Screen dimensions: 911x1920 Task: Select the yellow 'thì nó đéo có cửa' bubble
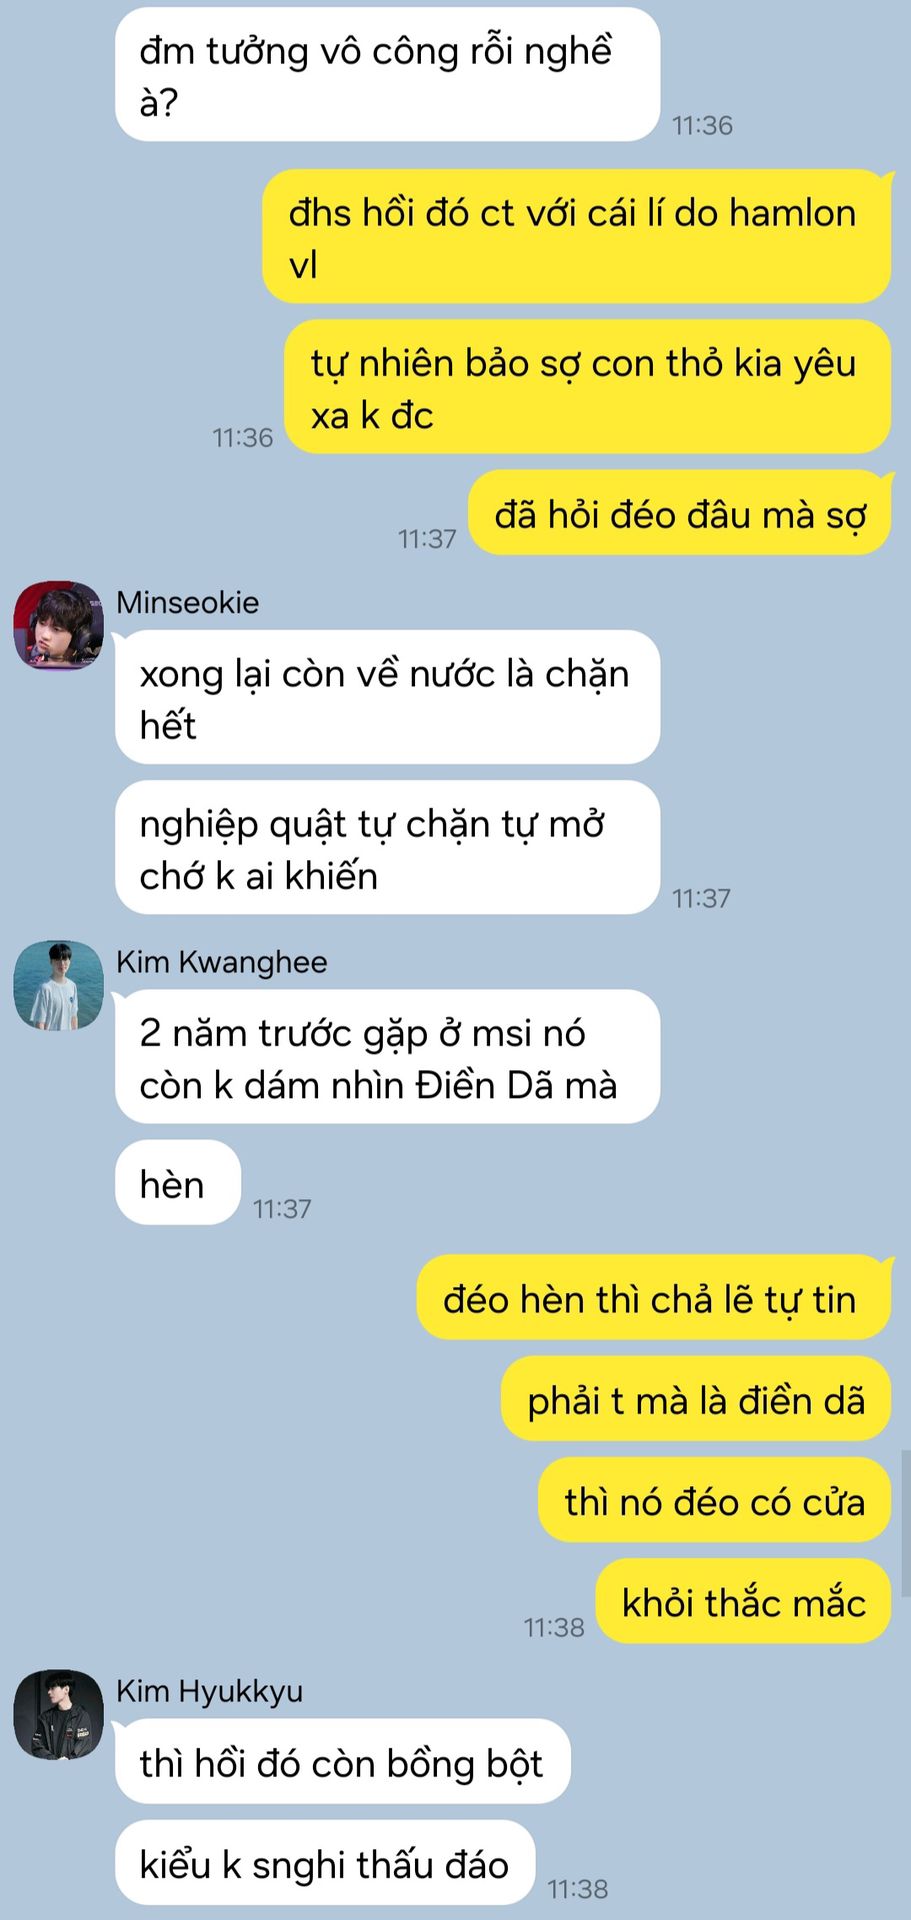point(714,1499)
